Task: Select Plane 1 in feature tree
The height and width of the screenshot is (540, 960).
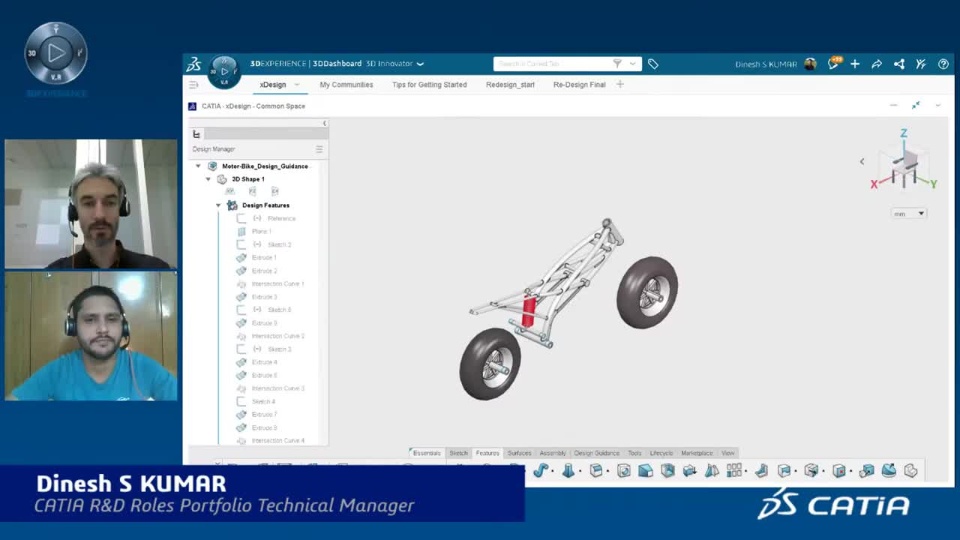Action: pyautogui.click(x=261, y=231)
